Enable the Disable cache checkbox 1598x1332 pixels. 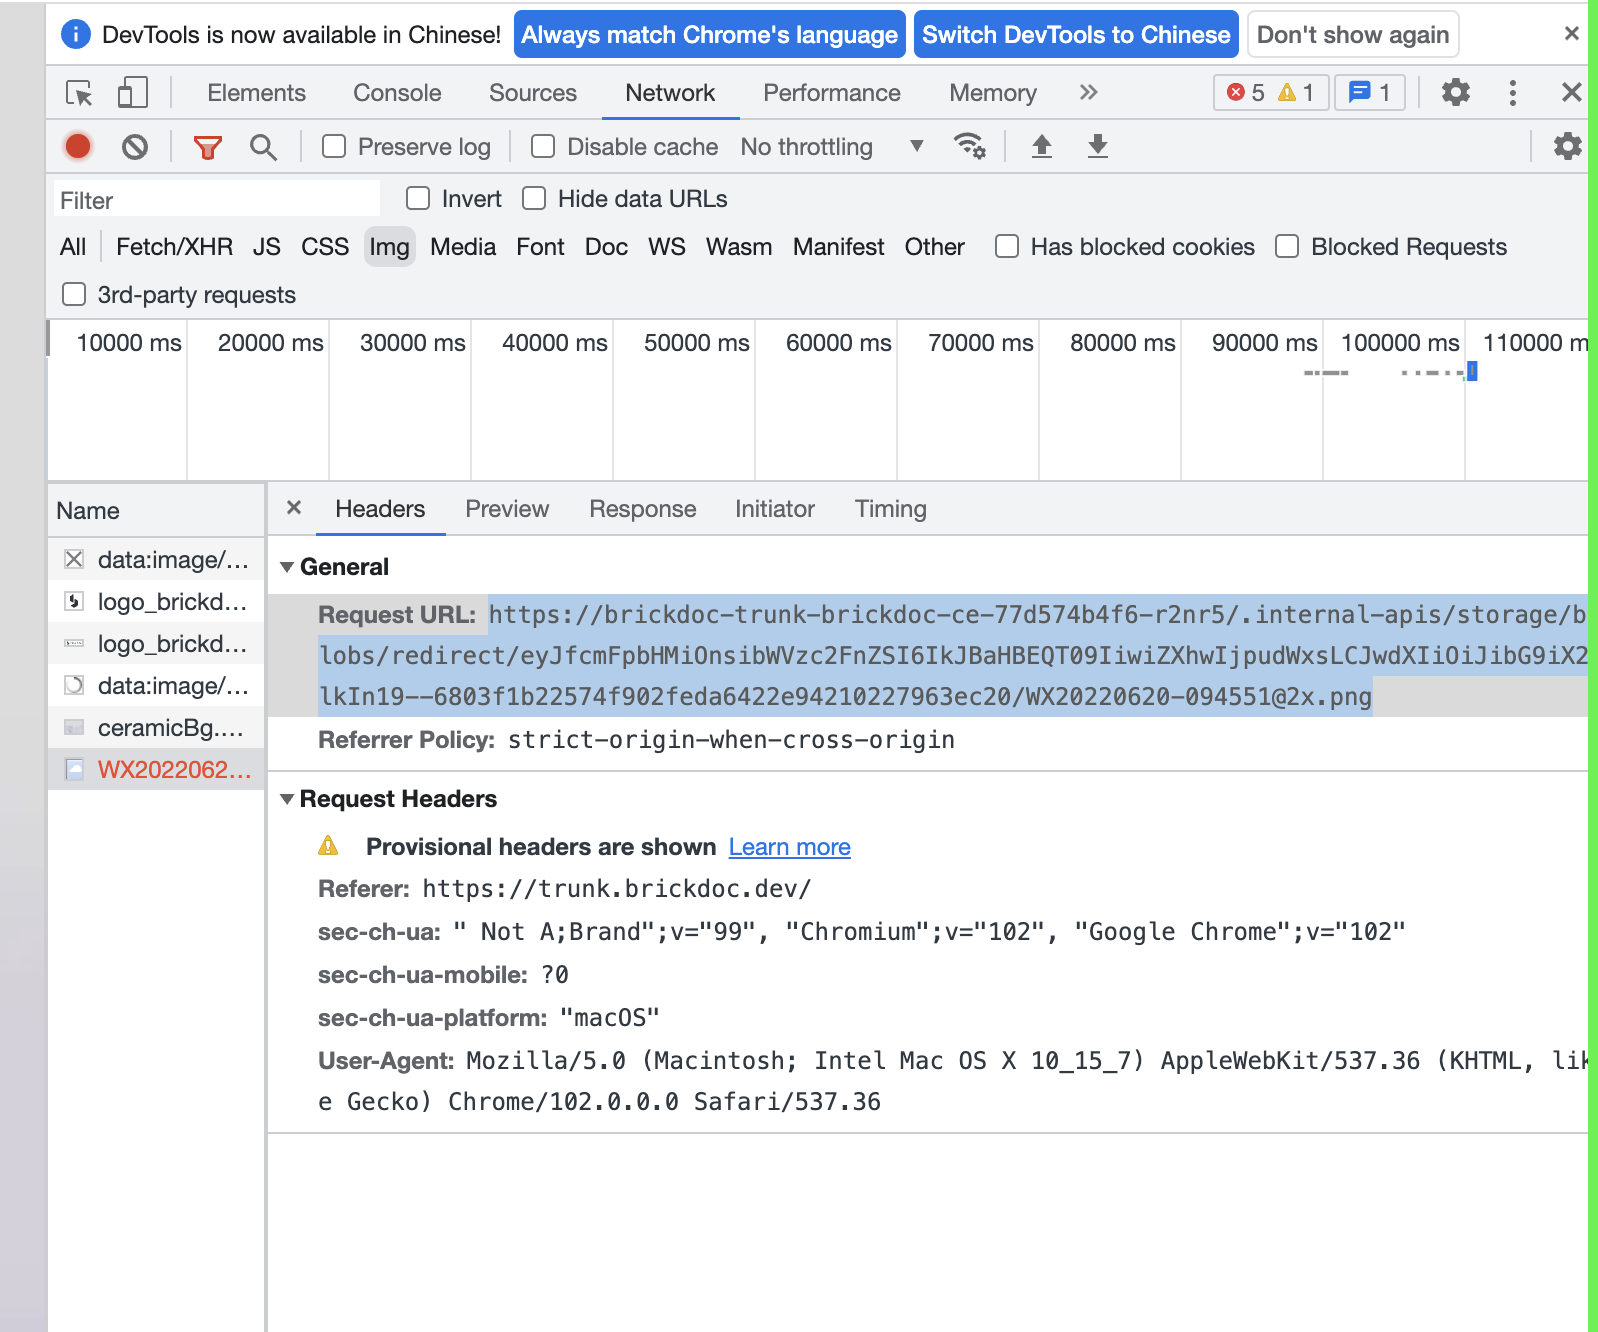tap(543, 147)
